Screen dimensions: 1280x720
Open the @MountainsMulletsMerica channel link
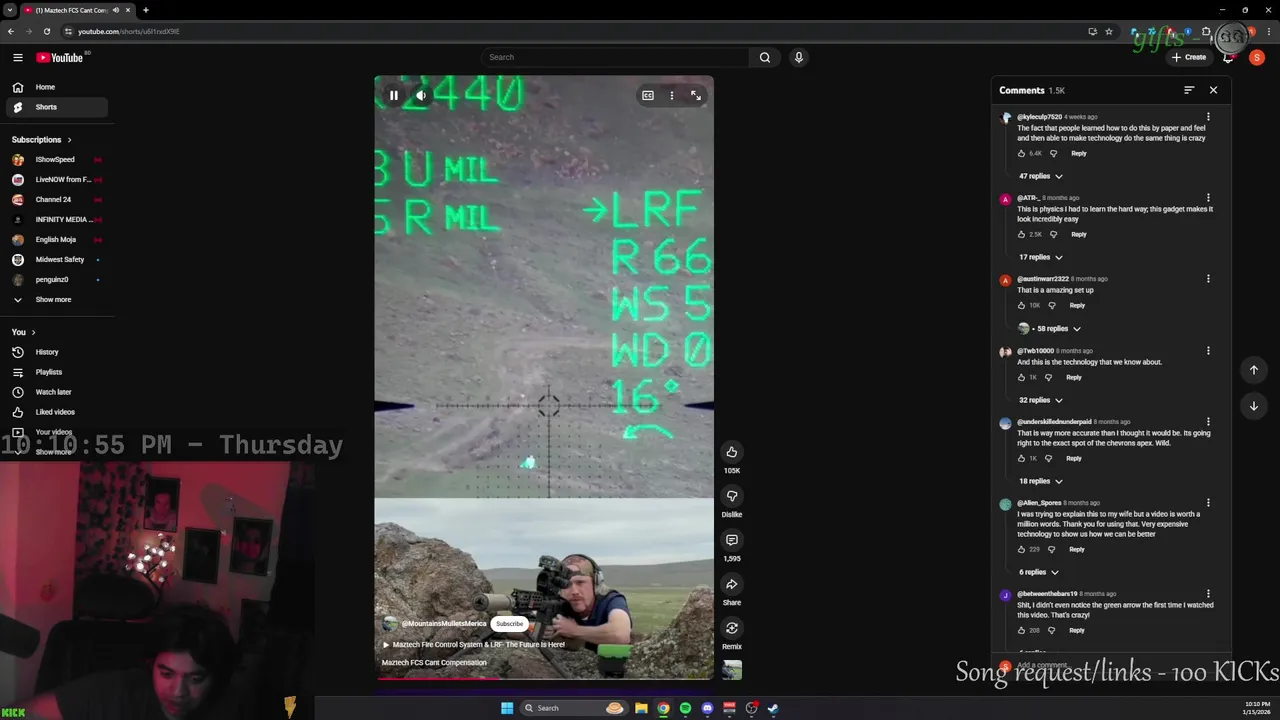443,624
